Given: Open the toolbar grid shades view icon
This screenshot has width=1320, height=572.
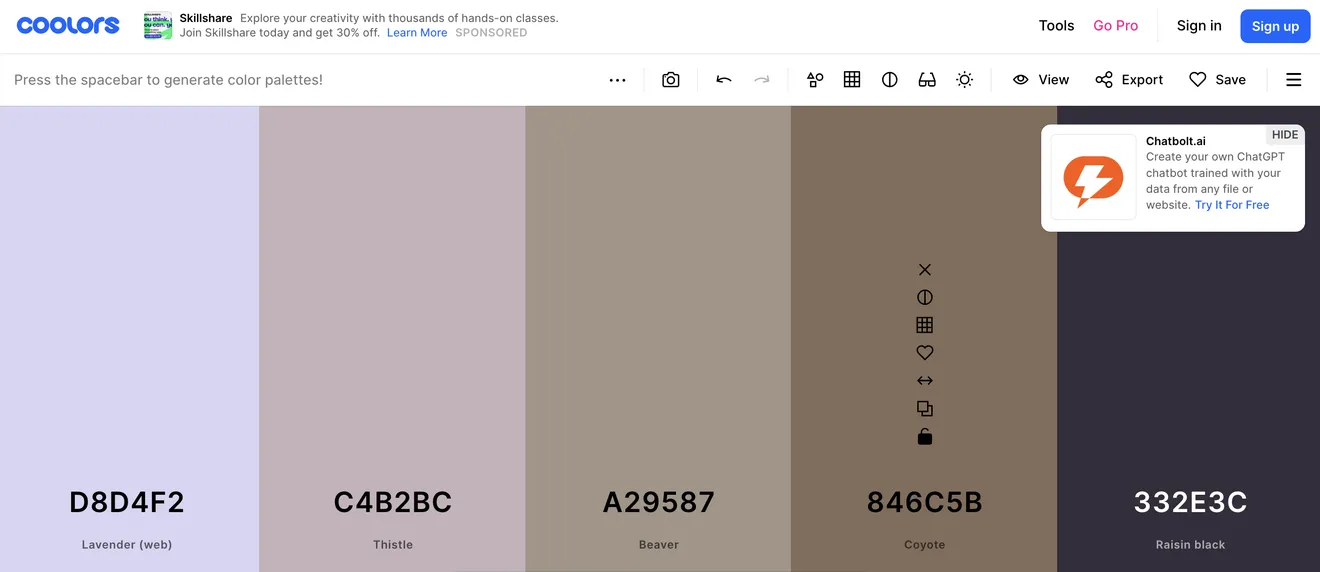Looking at the screenshot, I should 852,80.
